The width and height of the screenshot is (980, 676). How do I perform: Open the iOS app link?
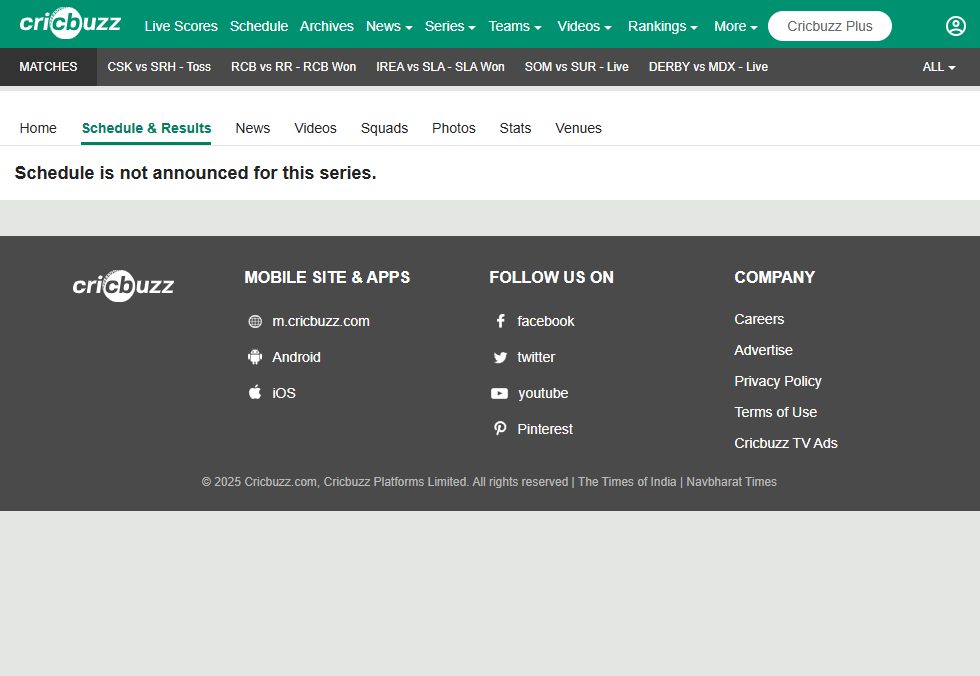pos(284,393)
